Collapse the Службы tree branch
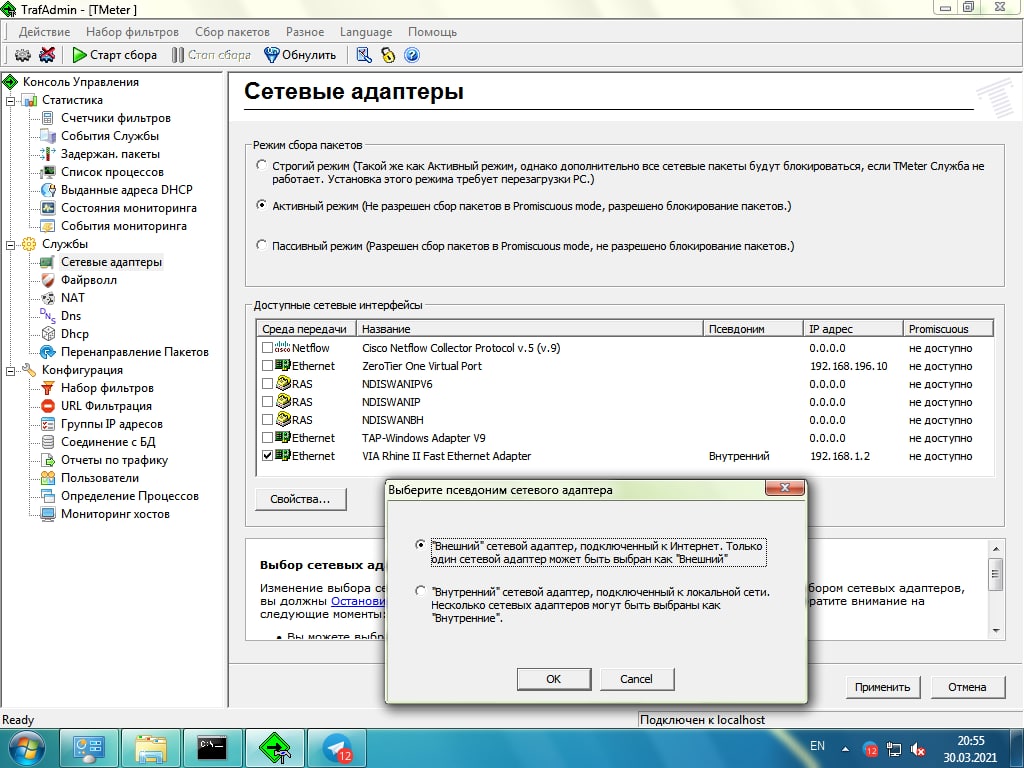This screenshot has width=1024, height=768. pyautogui.click(x=10, y=245)
